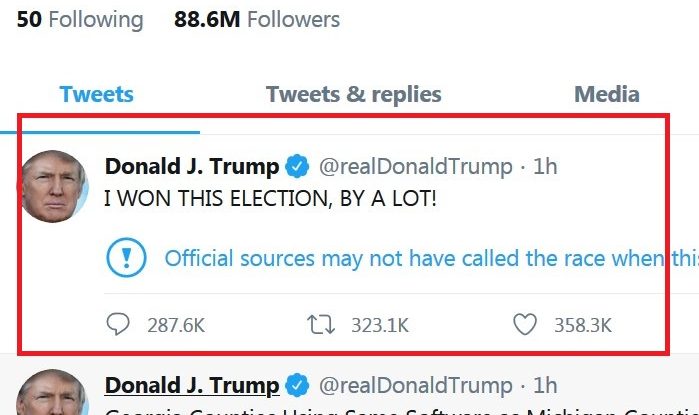Retweet the tweet with 323.1K retweets
The width and height of the screenshot is (699, 415).
[322, 324]
